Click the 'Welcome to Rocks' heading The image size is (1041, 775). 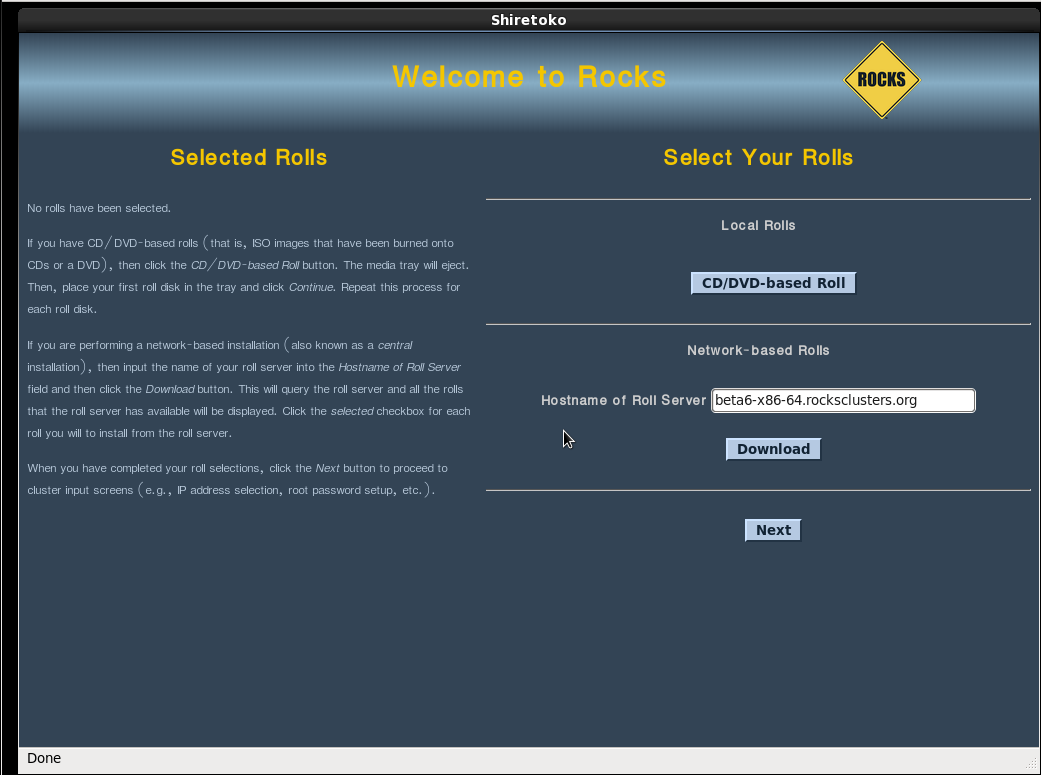point(529,77)
